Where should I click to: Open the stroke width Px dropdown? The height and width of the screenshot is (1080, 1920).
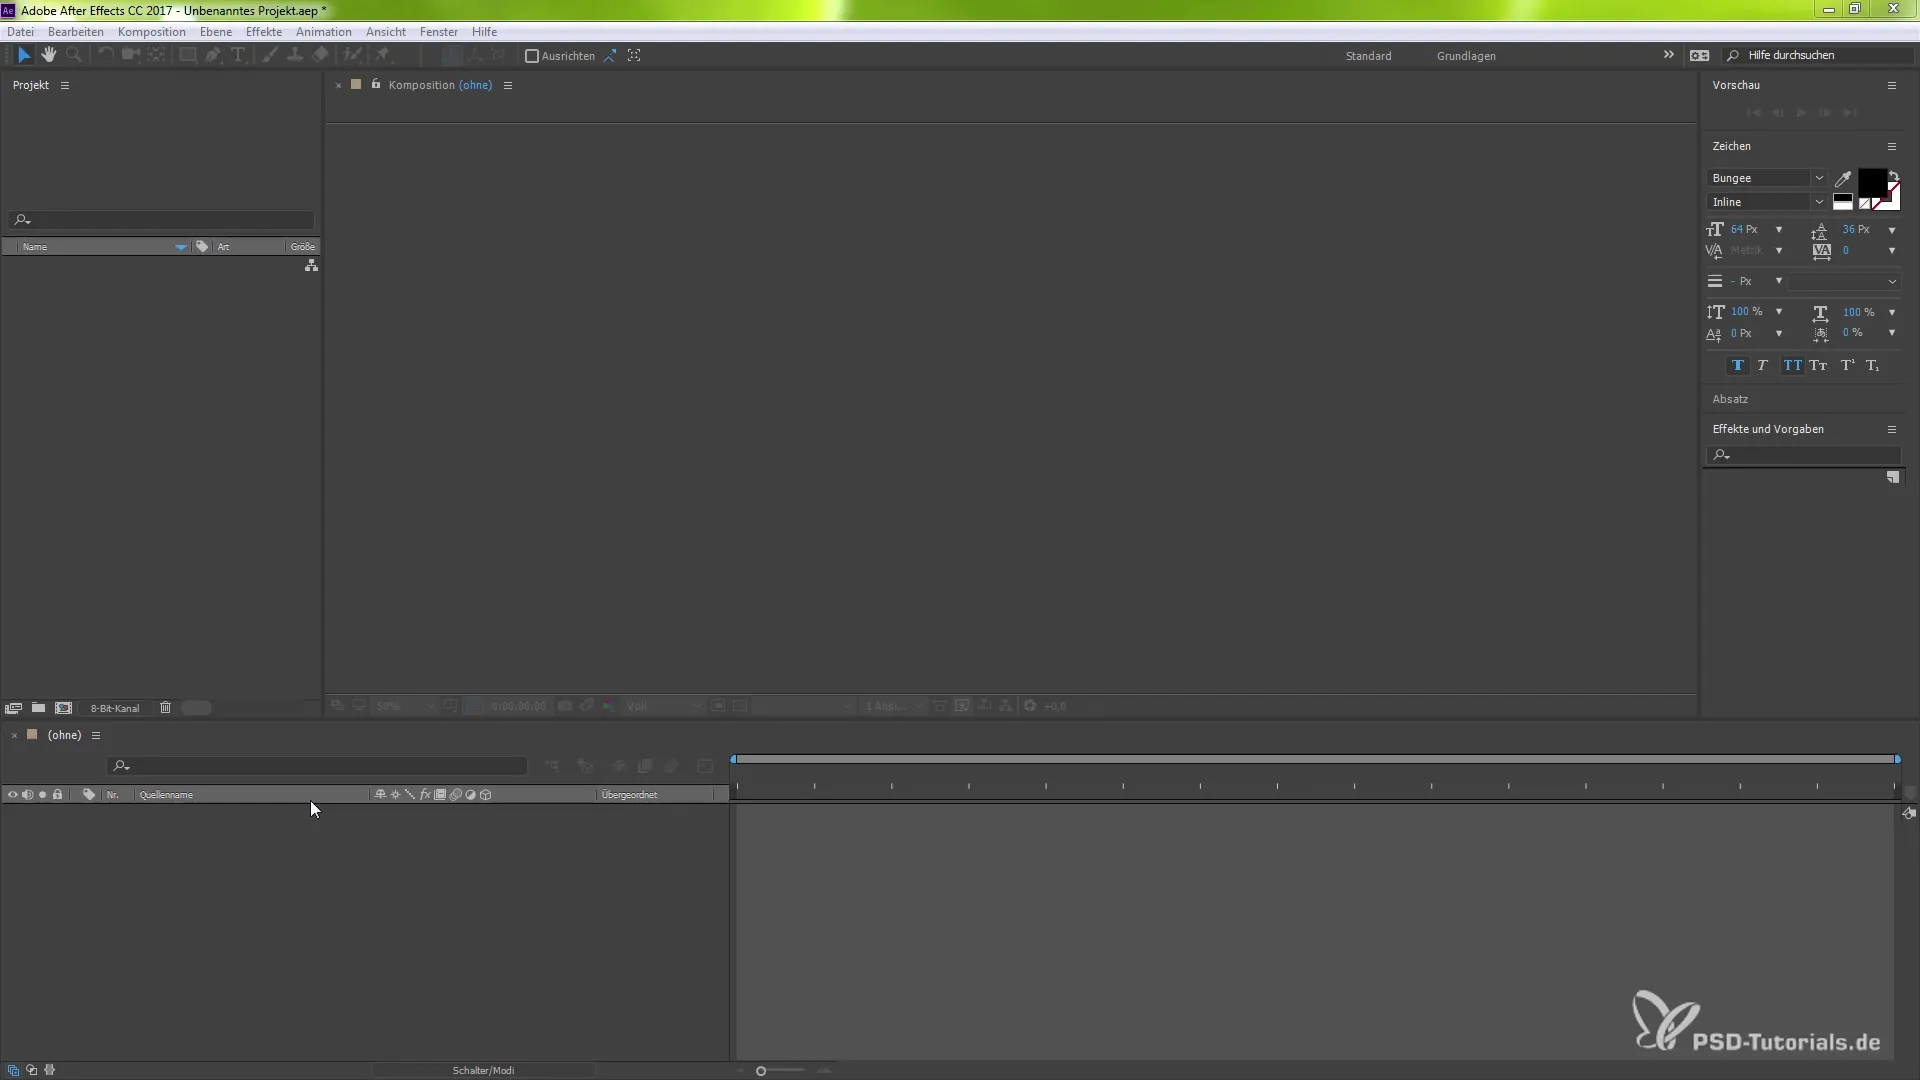point(1779,282)
